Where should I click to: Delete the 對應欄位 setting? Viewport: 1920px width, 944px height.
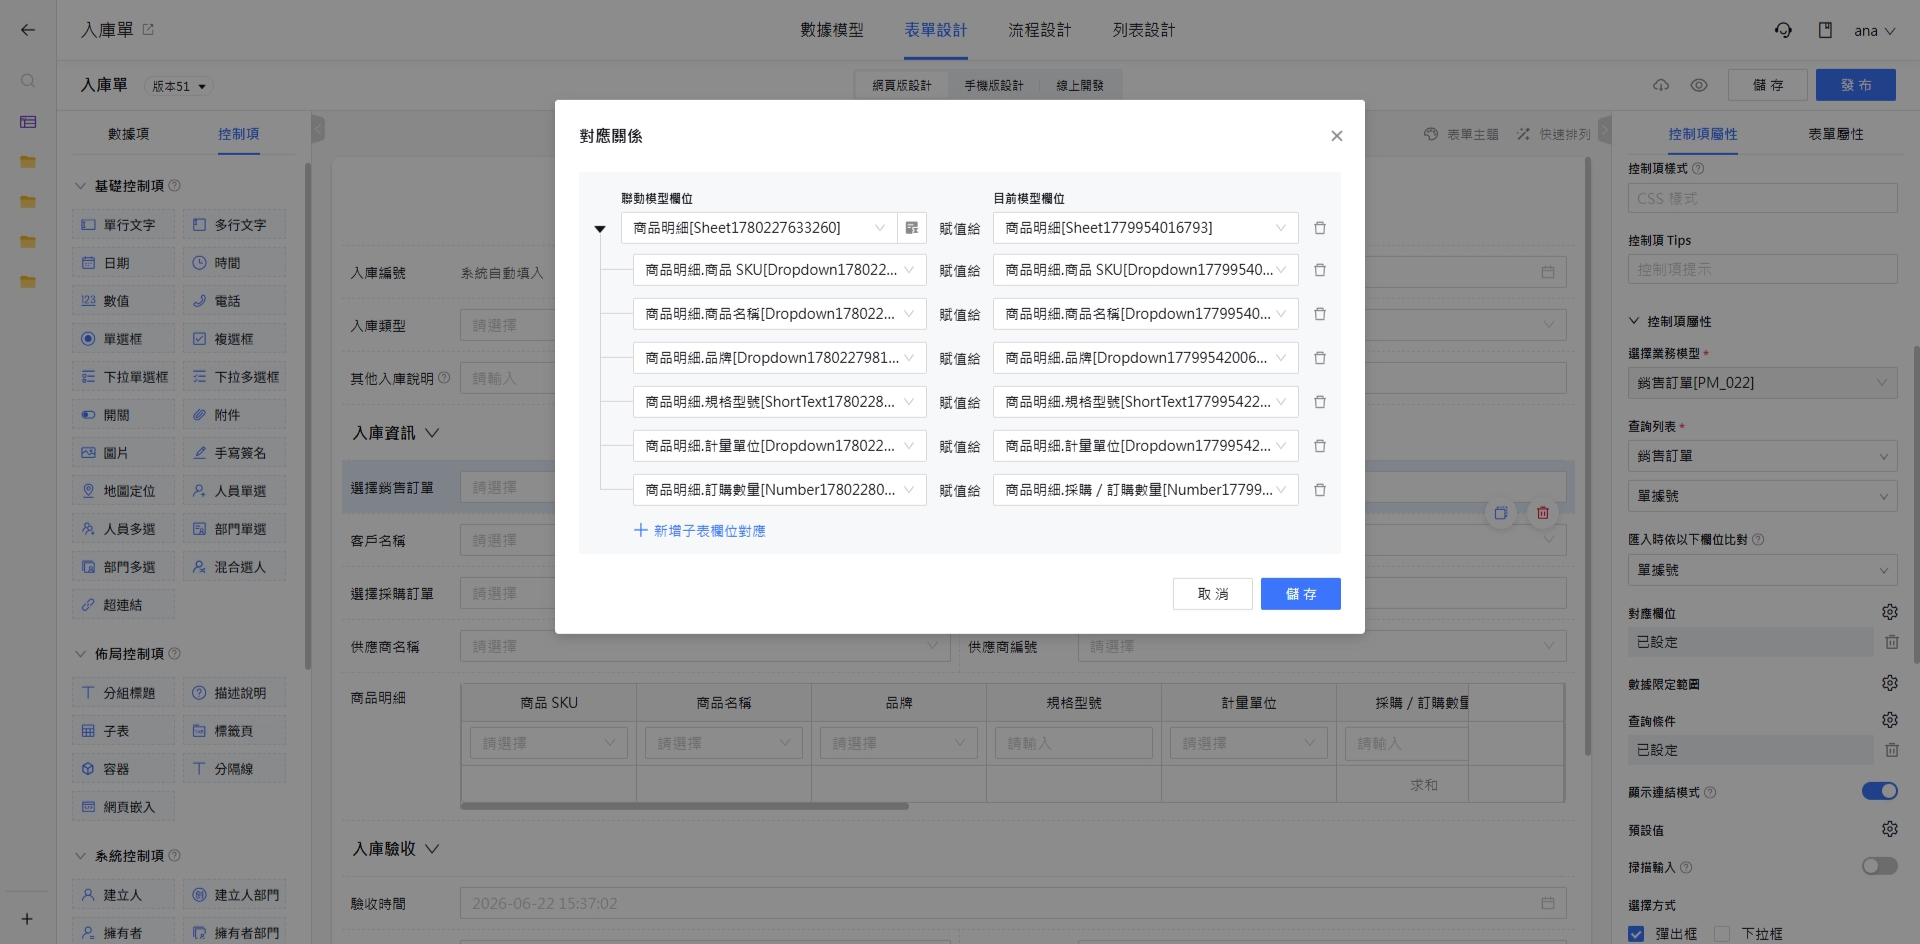click(1891, 642)
